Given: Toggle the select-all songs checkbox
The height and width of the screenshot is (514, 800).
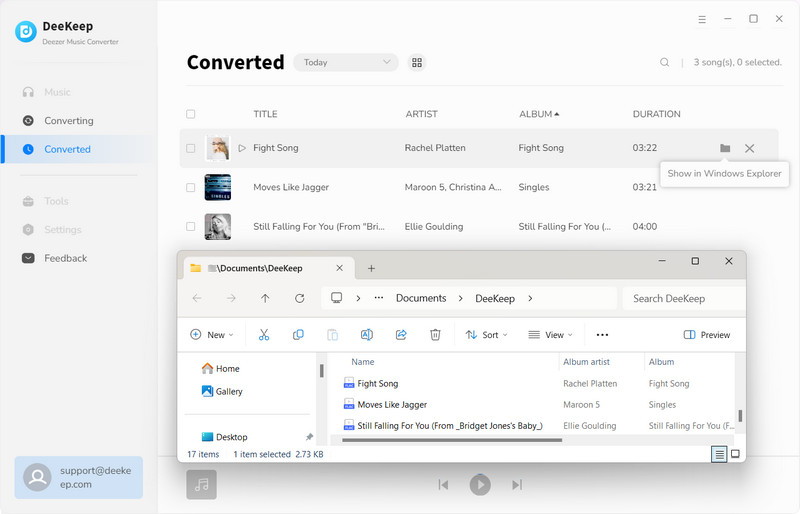Looking at the screenshot, I should [x=190, y=114].
